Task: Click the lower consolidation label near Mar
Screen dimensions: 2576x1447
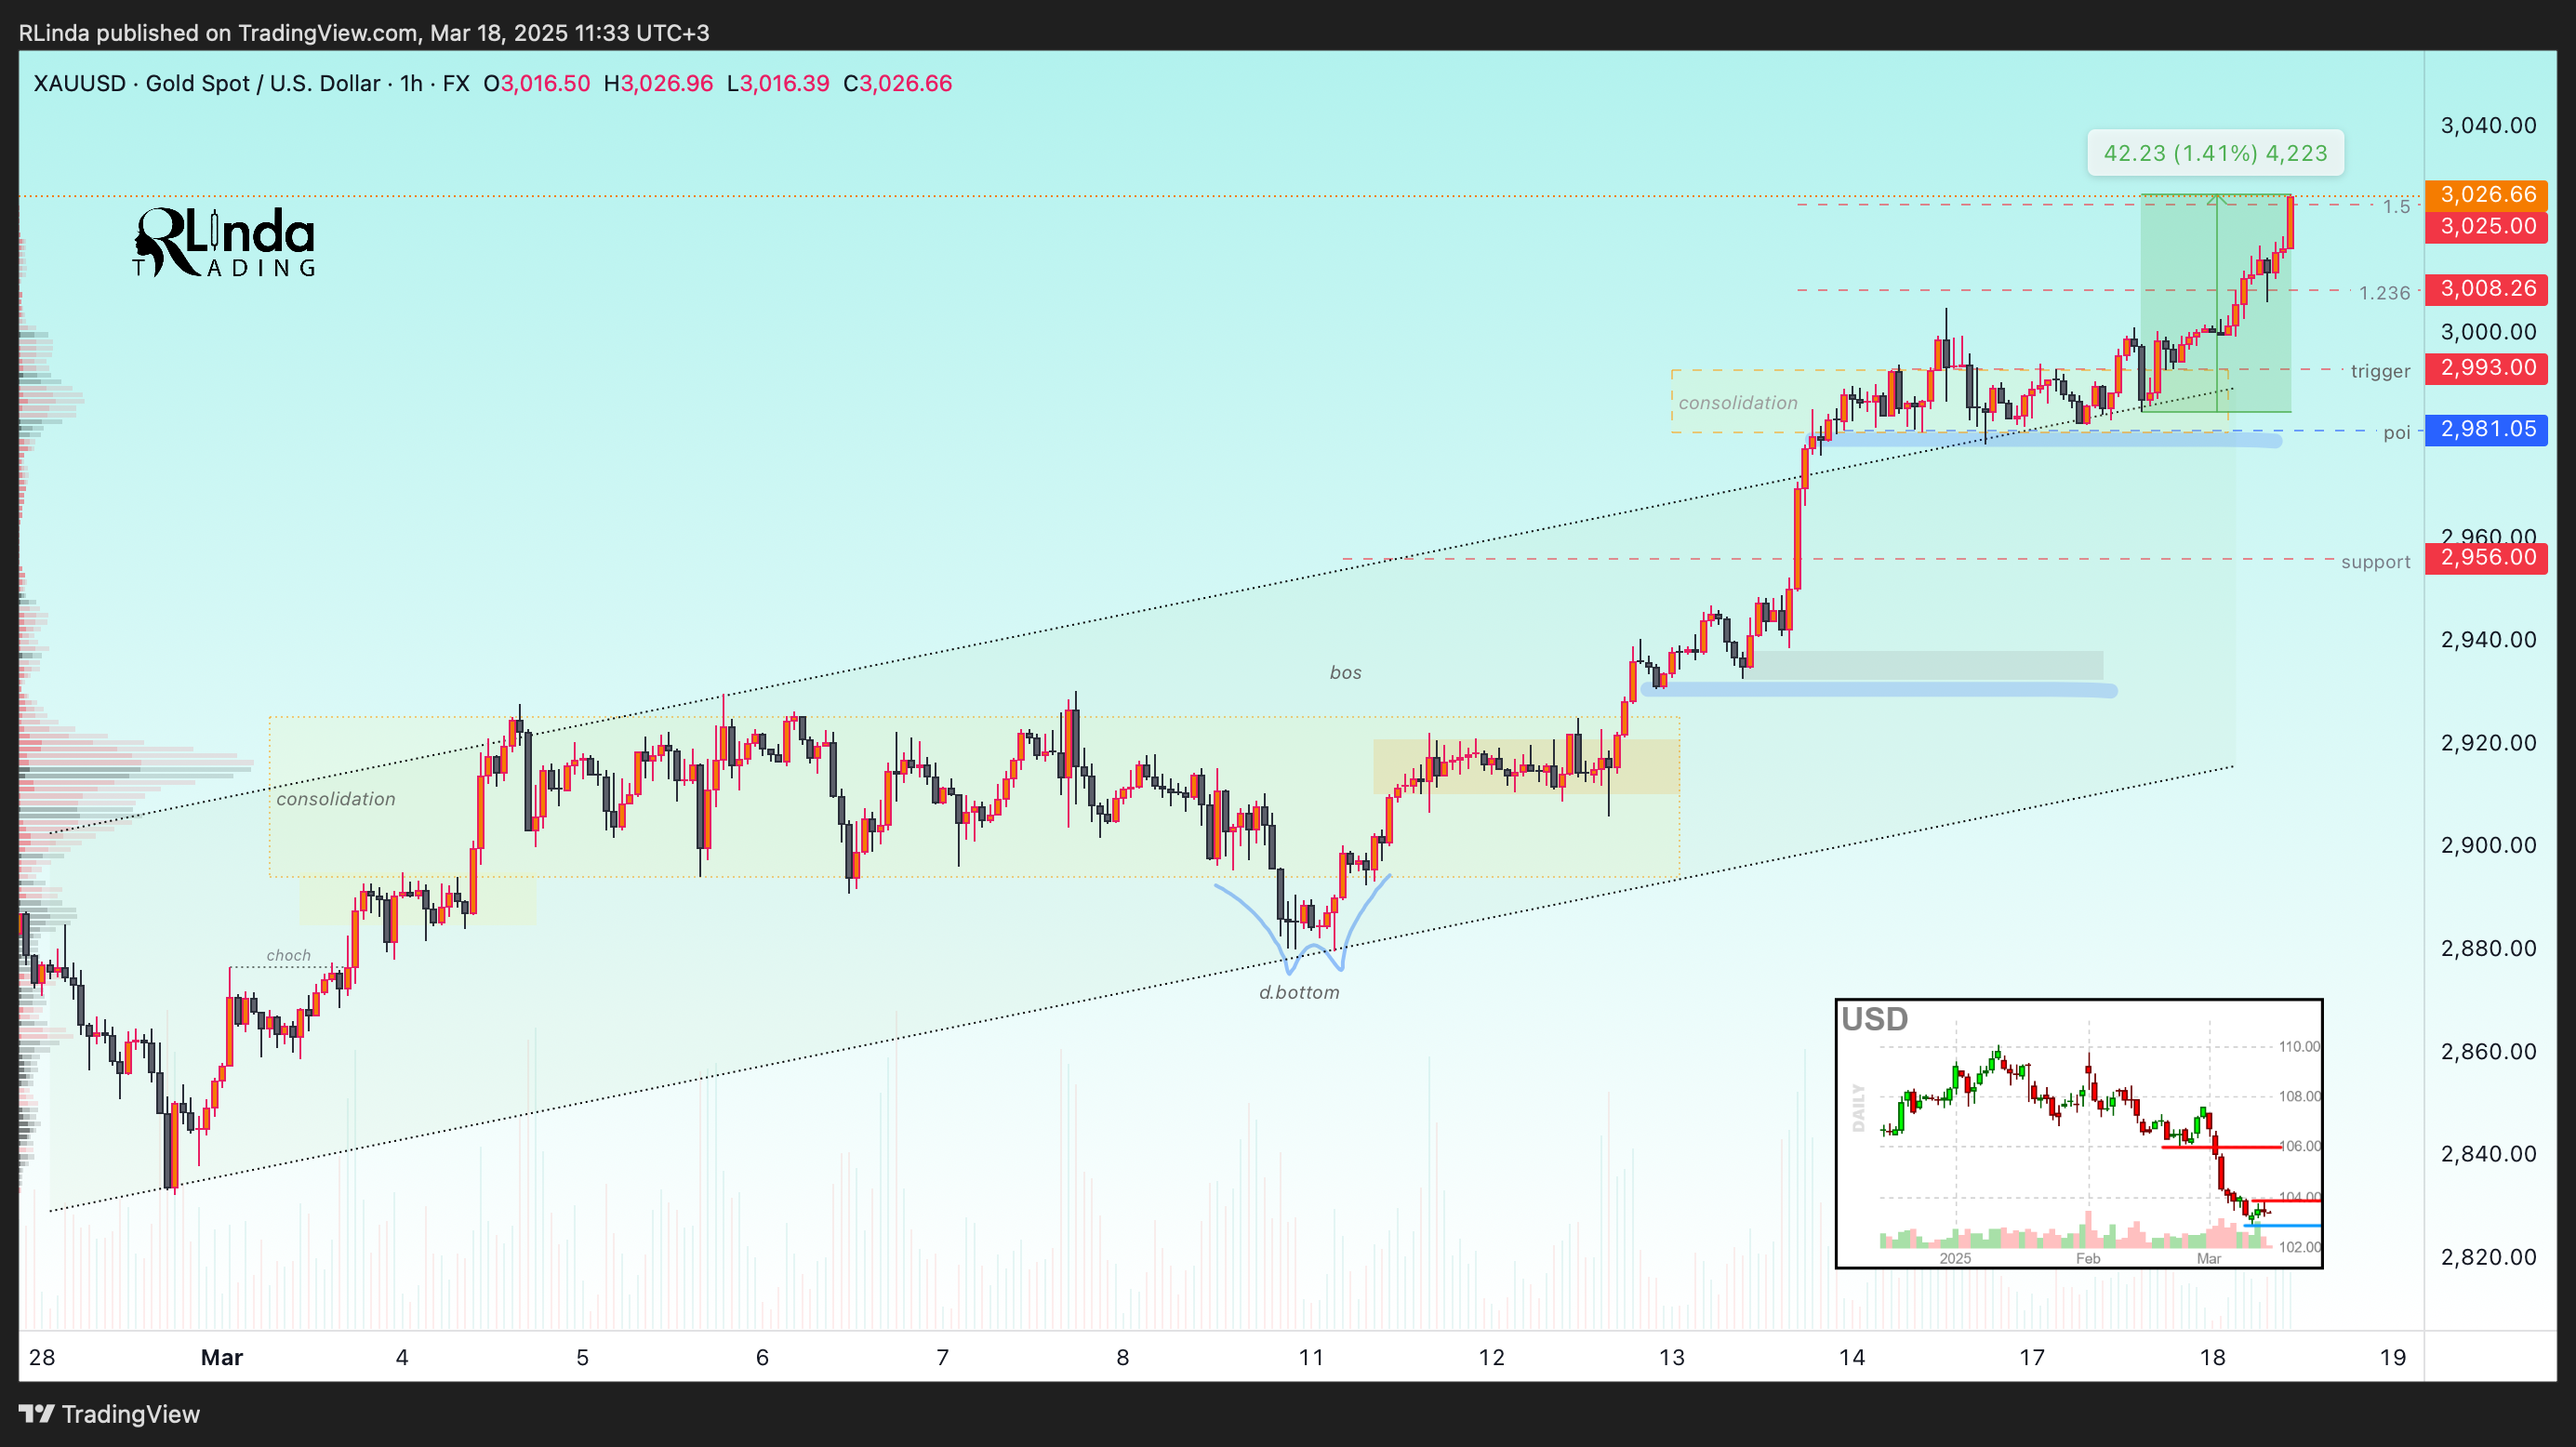Action: click(x=335, y=799)
